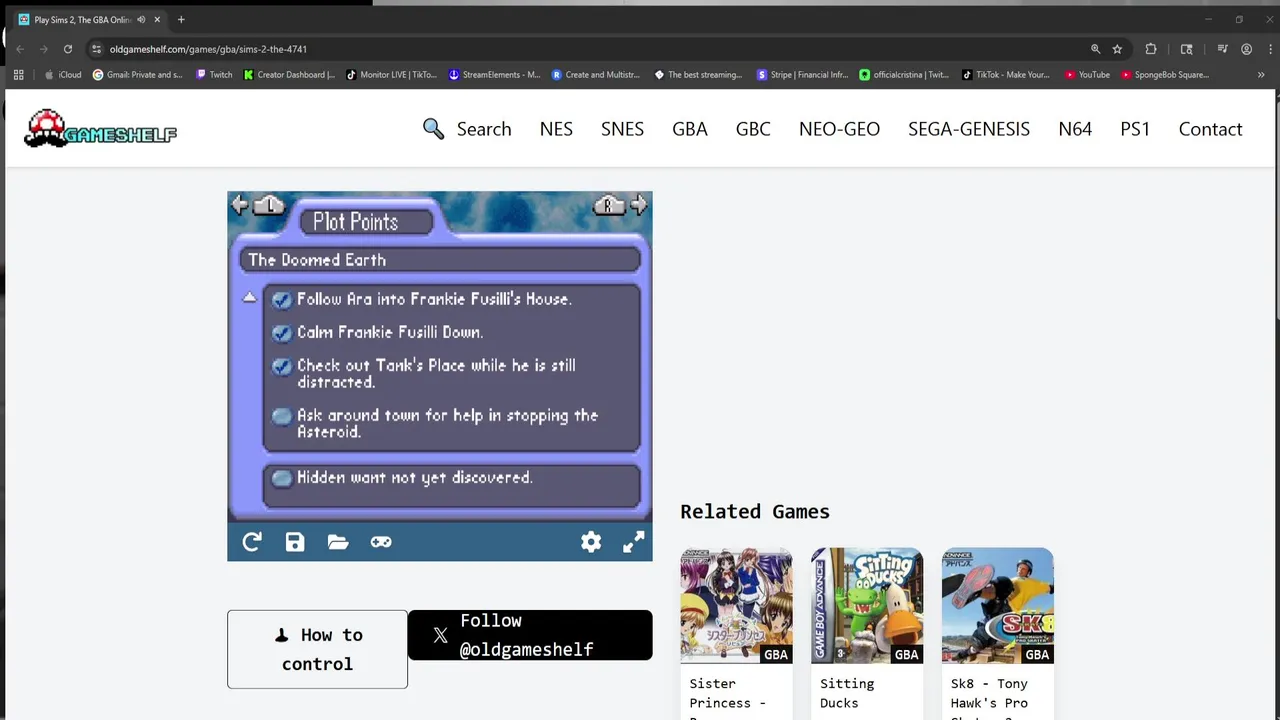
Task: Expand the hidden bookmarks chevron
Action: point(1261,75)
